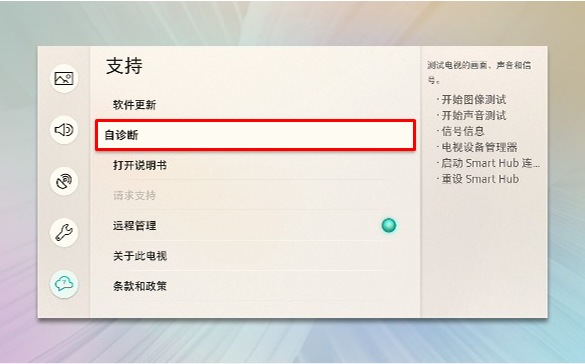585x364 pixels.
Task: Open 条款和政策 entry
Action: (x=140, y=286)
